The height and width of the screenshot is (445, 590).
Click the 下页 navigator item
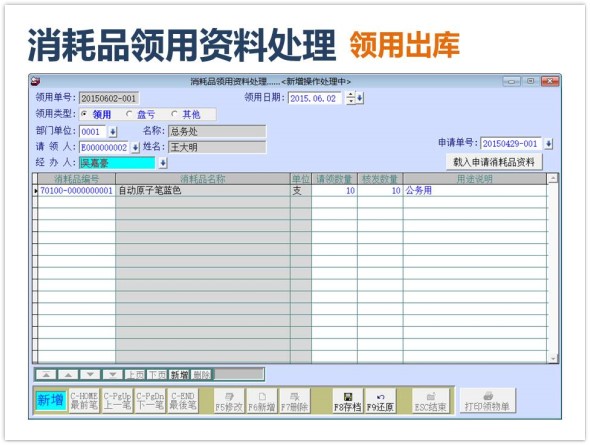pos(157,375)
